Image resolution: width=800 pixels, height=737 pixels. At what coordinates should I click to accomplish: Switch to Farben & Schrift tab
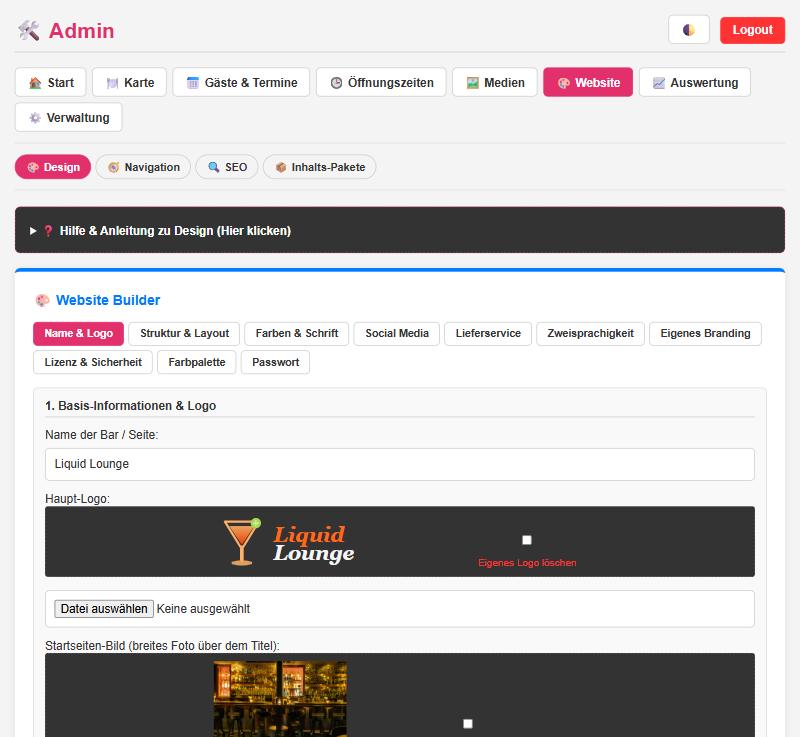[296, 334]
